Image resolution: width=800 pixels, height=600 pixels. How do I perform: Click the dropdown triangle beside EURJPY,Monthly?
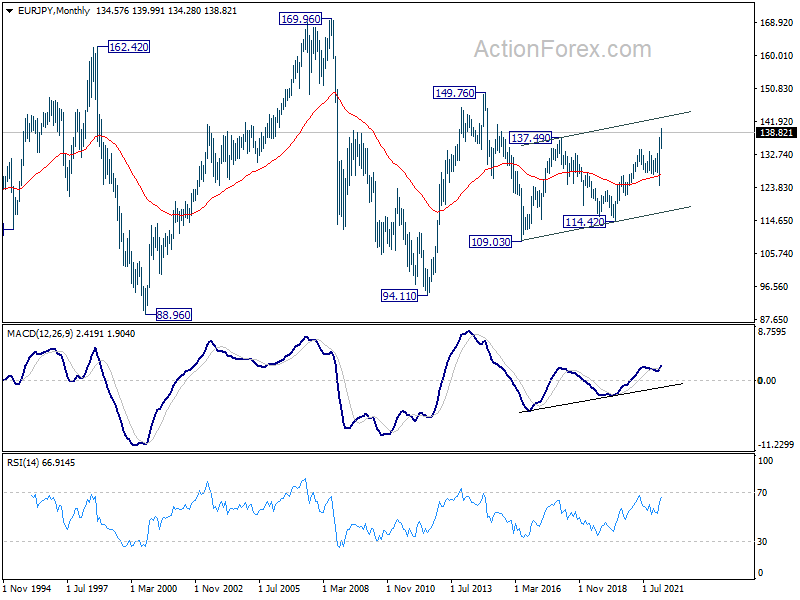(10, 11)
